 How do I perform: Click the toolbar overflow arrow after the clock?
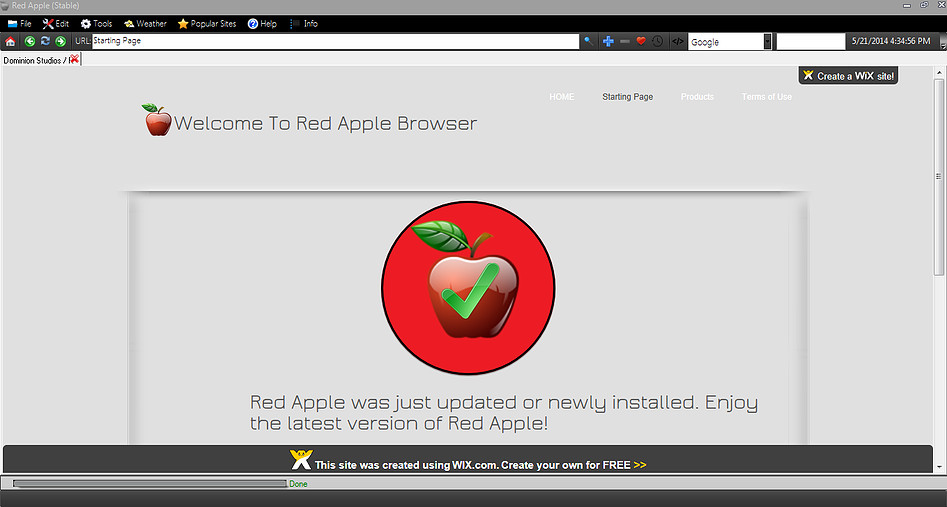pyautogui.click(x=943, y=44)
